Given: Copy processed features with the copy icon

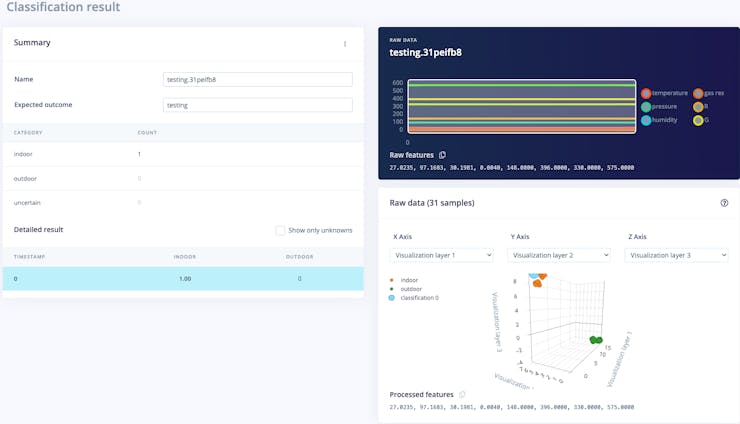Looking at the screenshot, I should 462,394.
